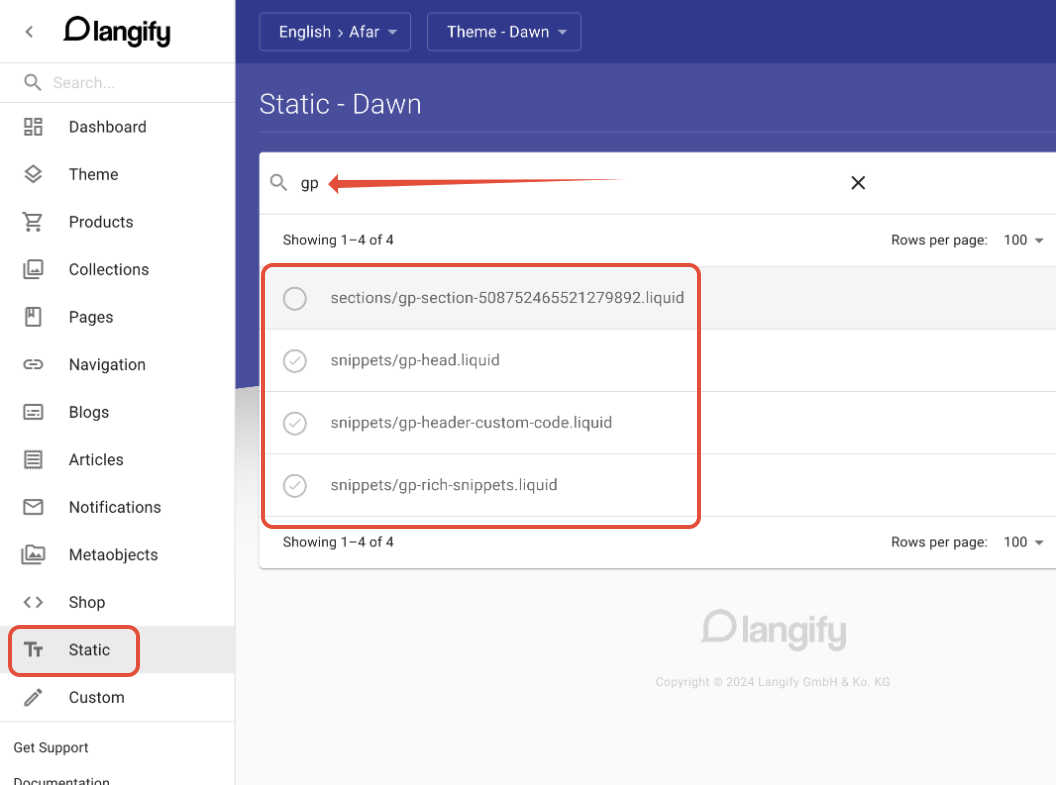Open the Static menu item
Viewport: 1056px width, 785px height.
89,650
